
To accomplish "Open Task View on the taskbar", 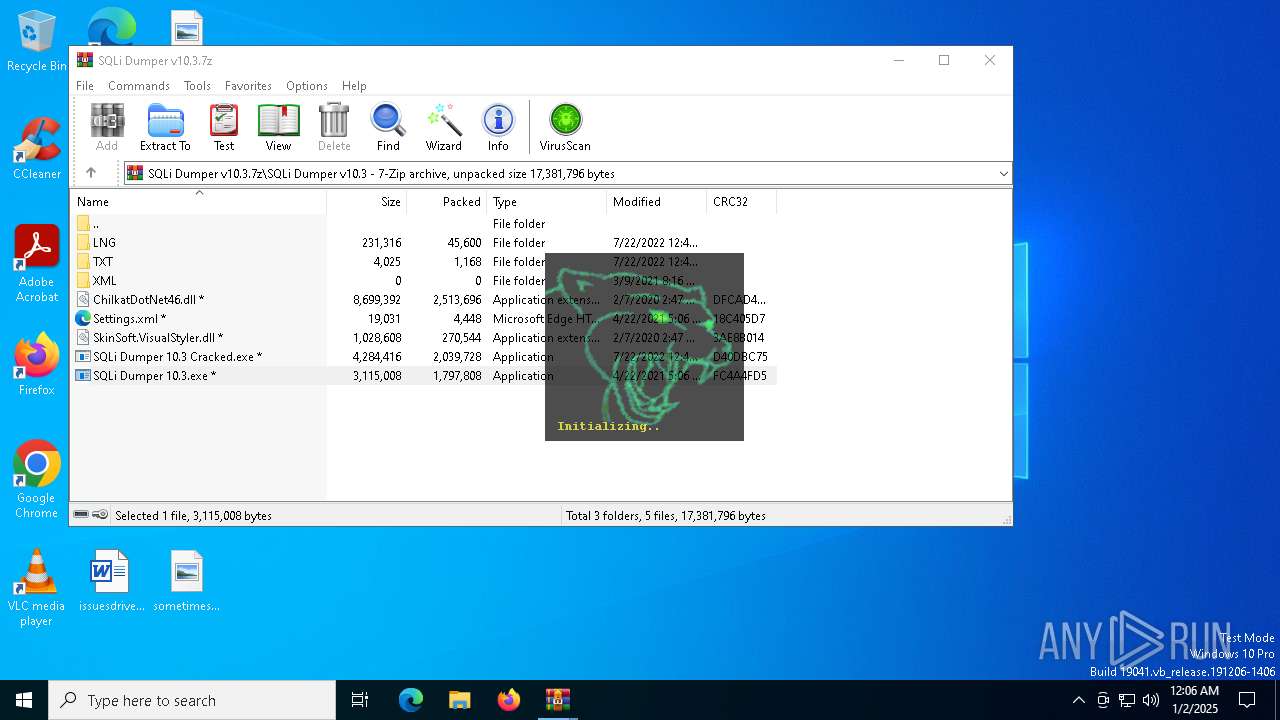I will (360, 700).
